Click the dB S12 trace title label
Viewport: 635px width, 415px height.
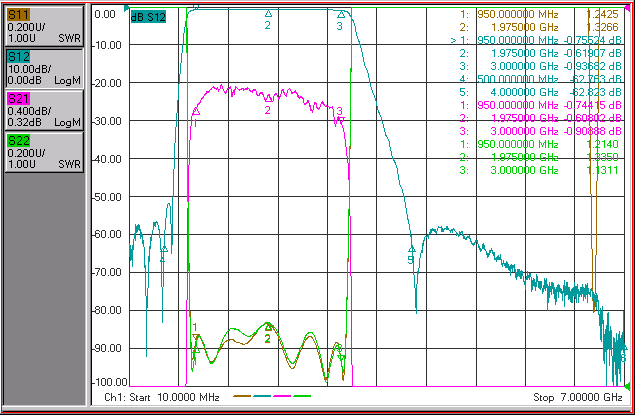pos(148,17)
